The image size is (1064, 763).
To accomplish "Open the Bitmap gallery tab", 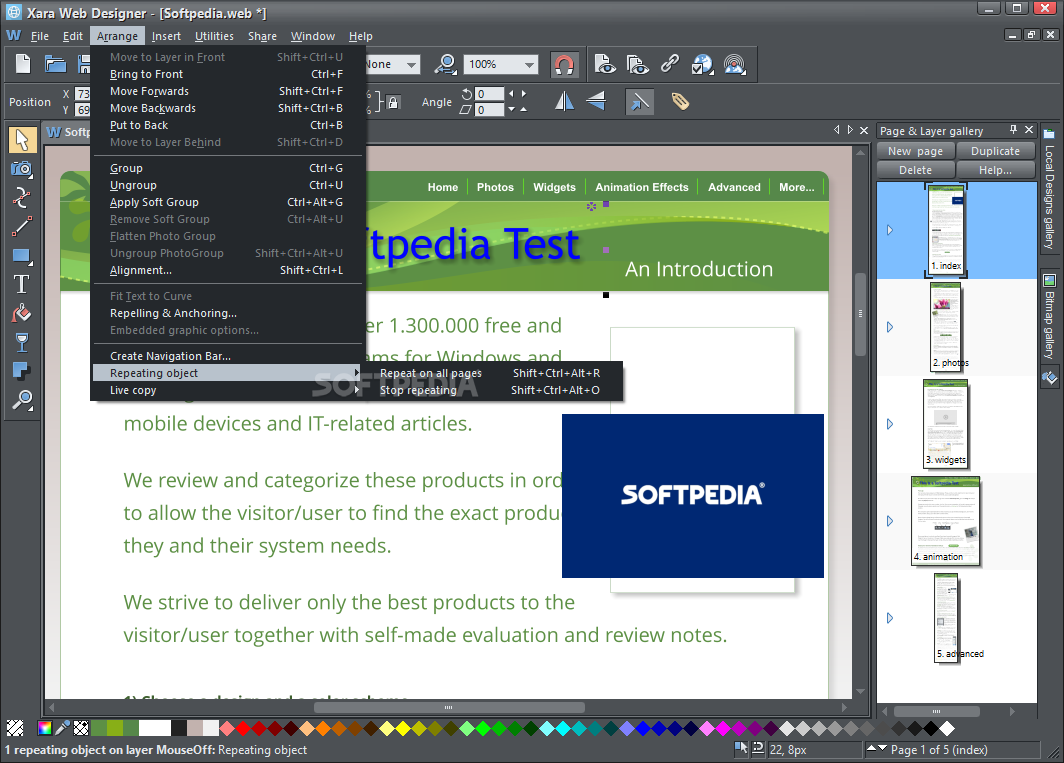I will coord(1049,317).
